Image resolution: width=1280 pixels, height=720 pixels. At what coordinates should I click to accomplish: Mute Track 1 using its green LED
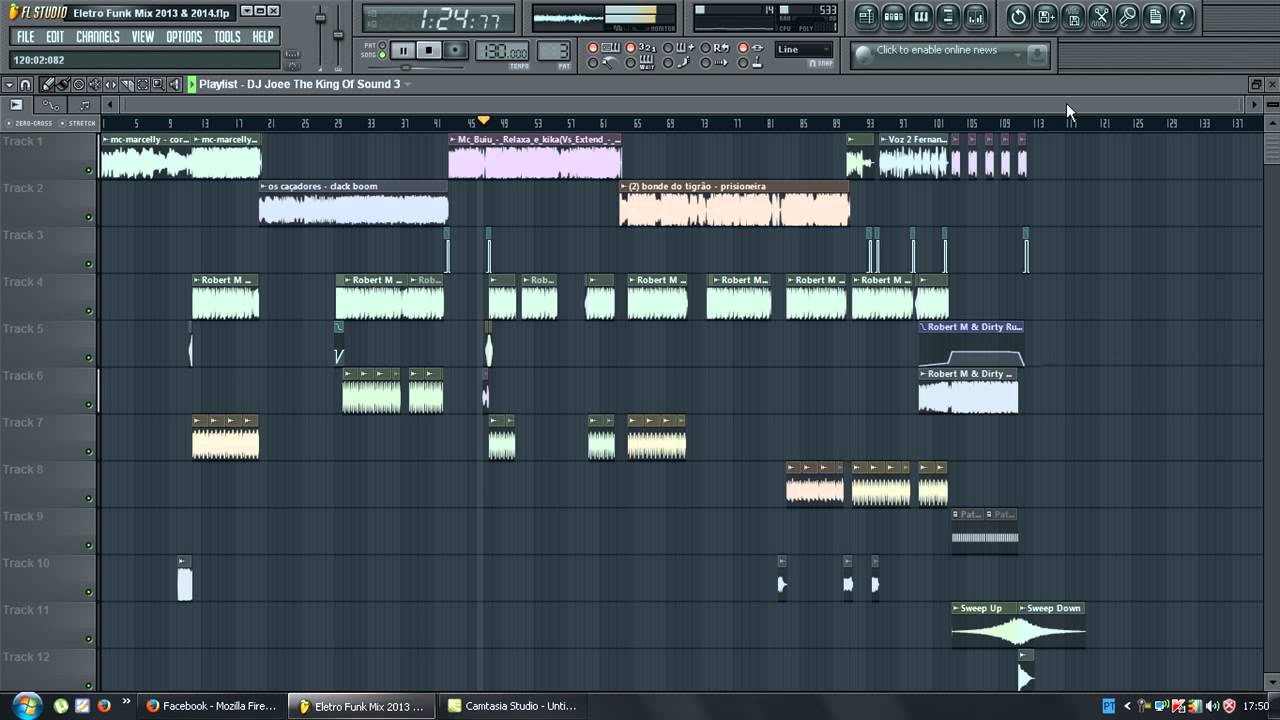coord(89,170)
